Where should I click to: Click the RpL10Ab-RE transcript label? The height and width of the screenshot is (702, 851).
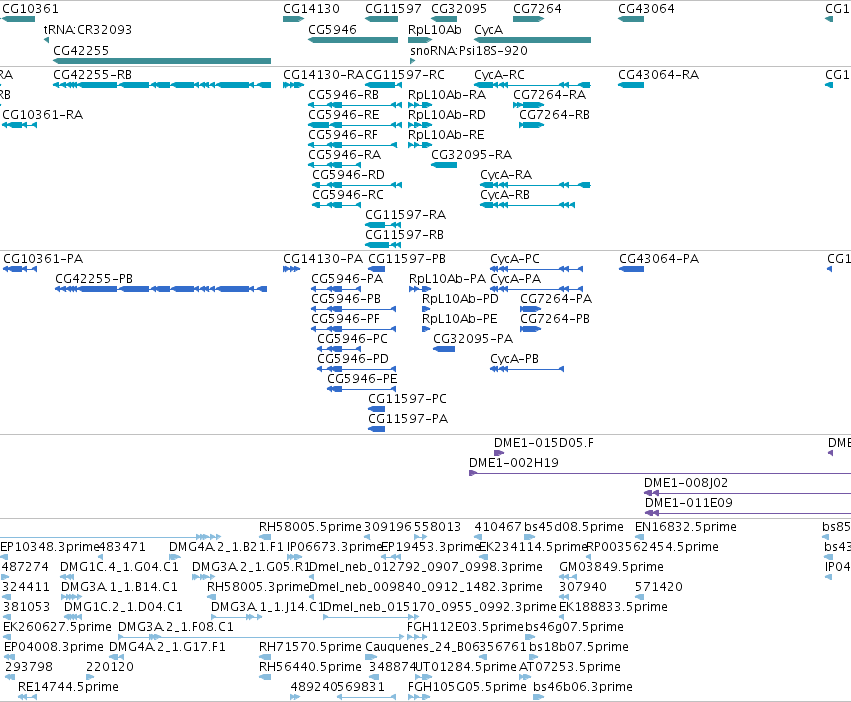[x=446, y=135]
